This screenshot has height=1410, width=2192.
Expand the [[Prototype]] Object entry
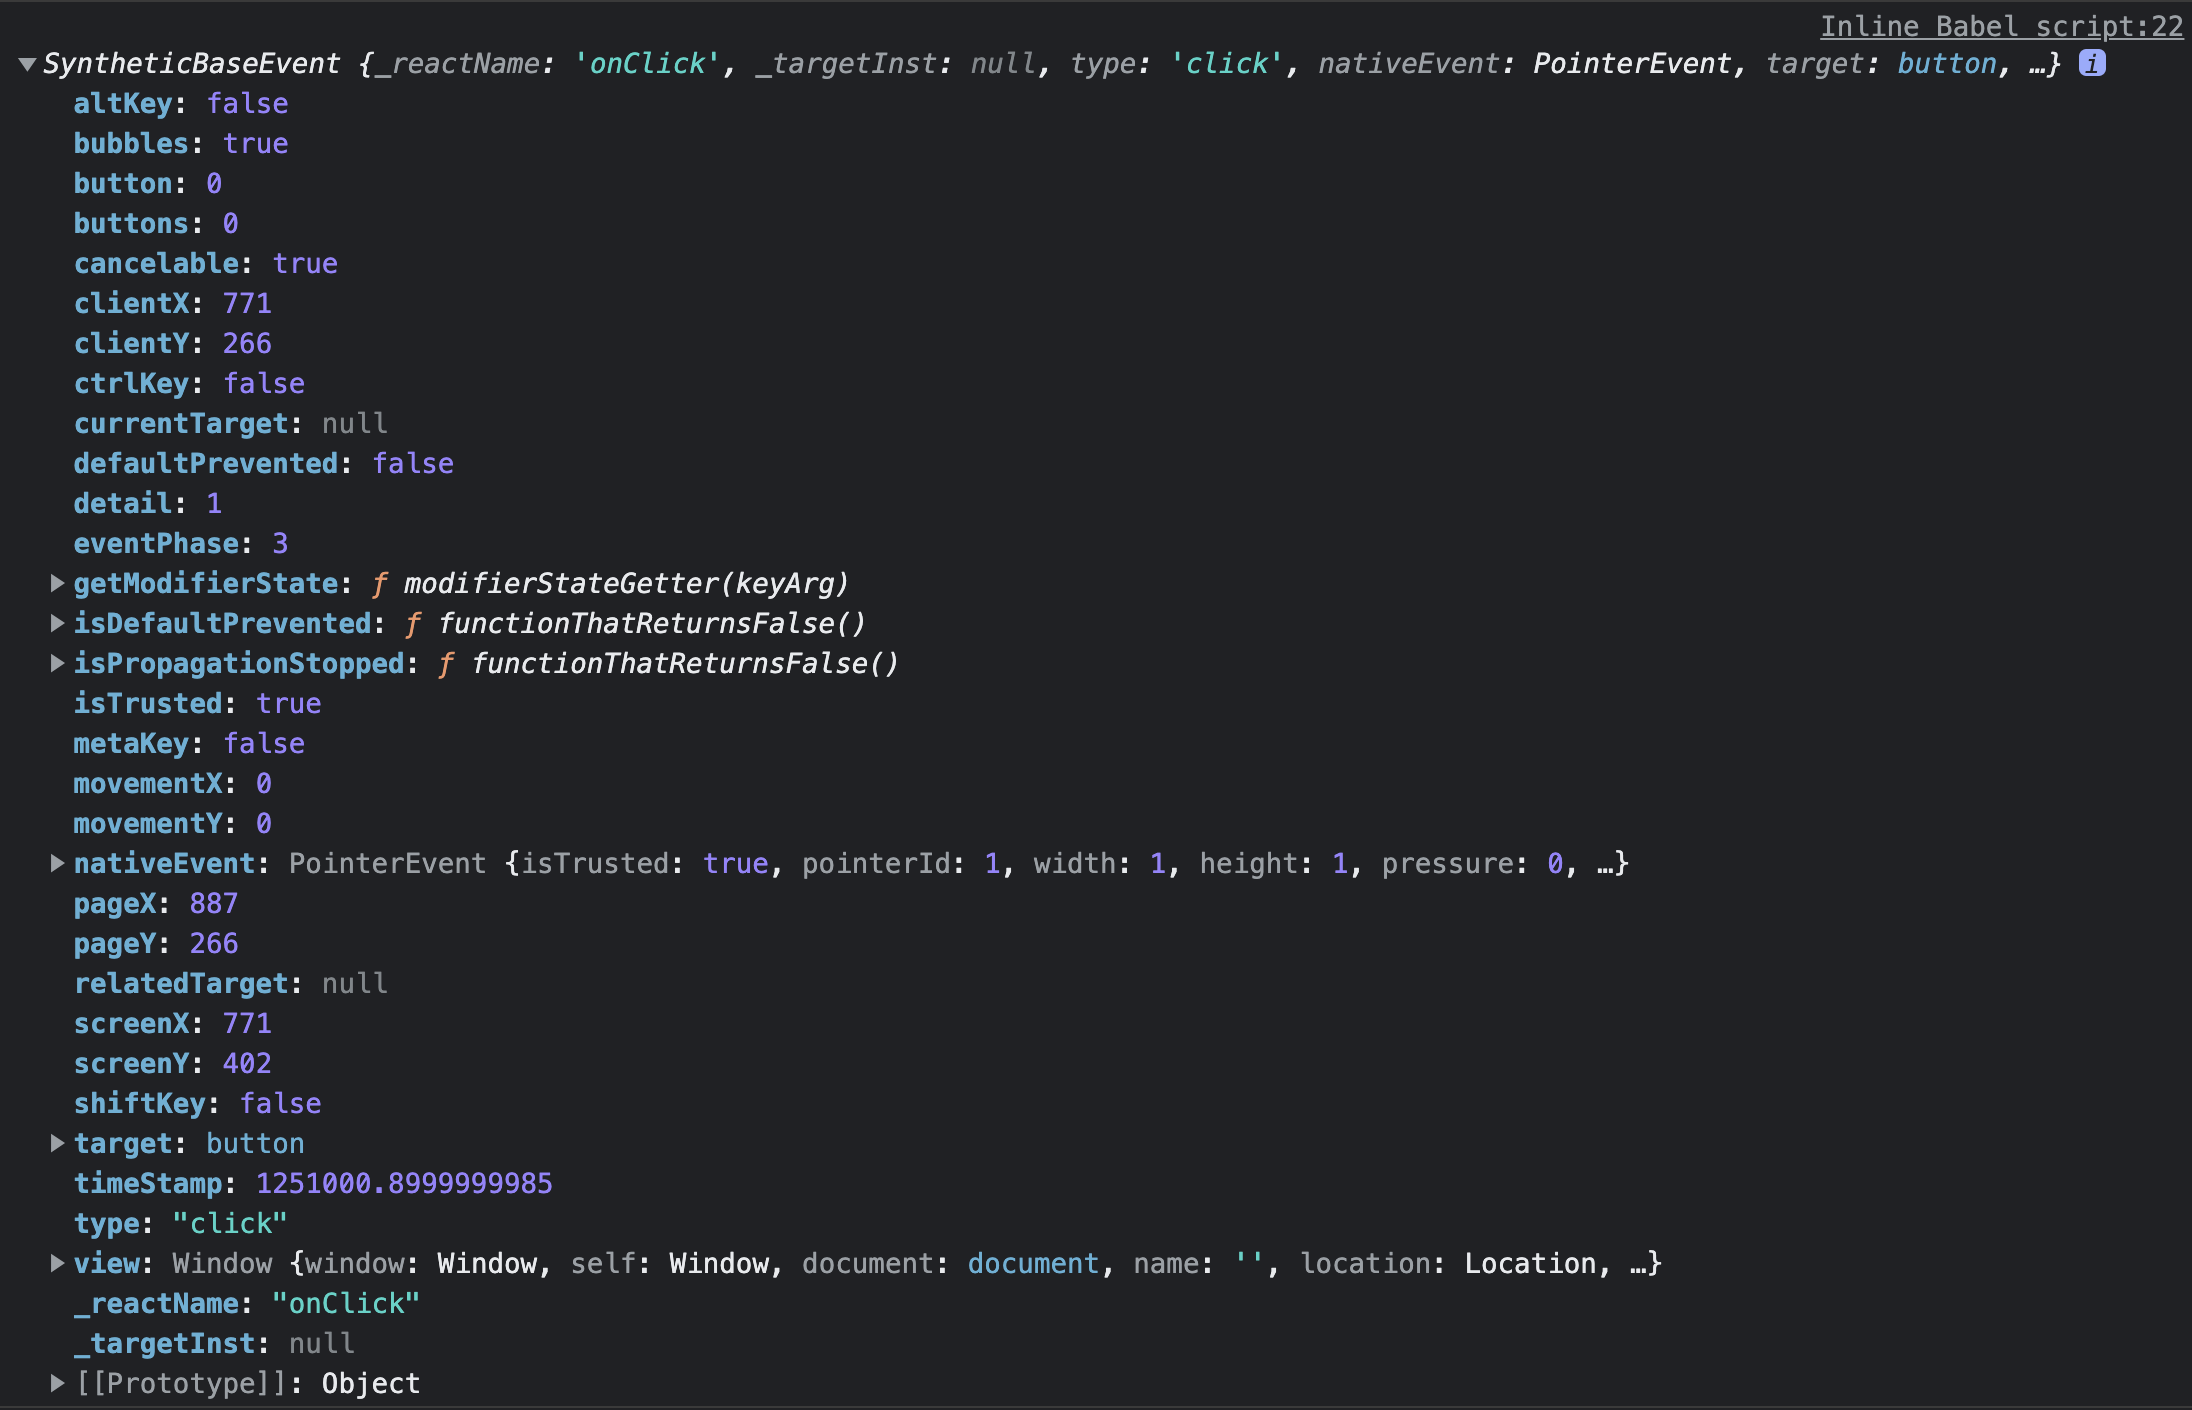(57, 1383)
